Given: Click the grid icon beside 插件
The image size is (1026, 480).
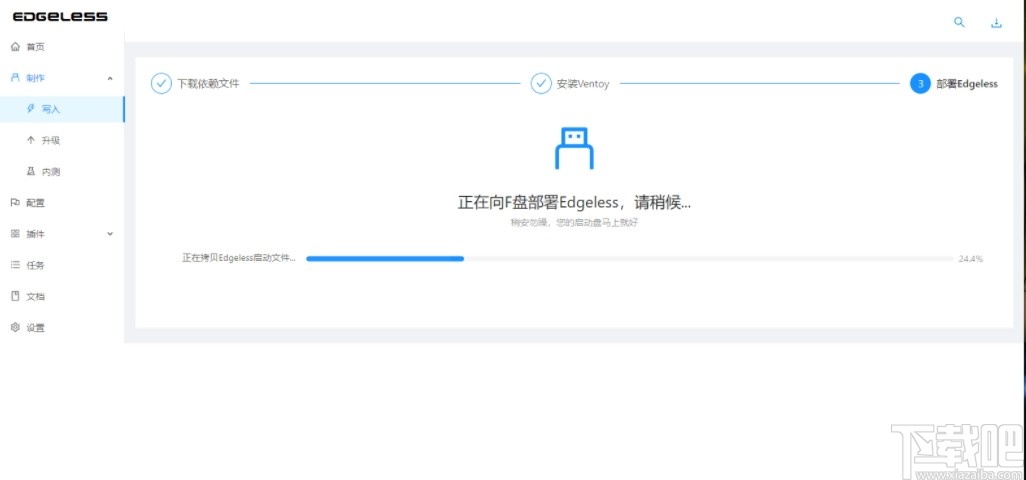Looking at the screenshot, I should 16,233.
